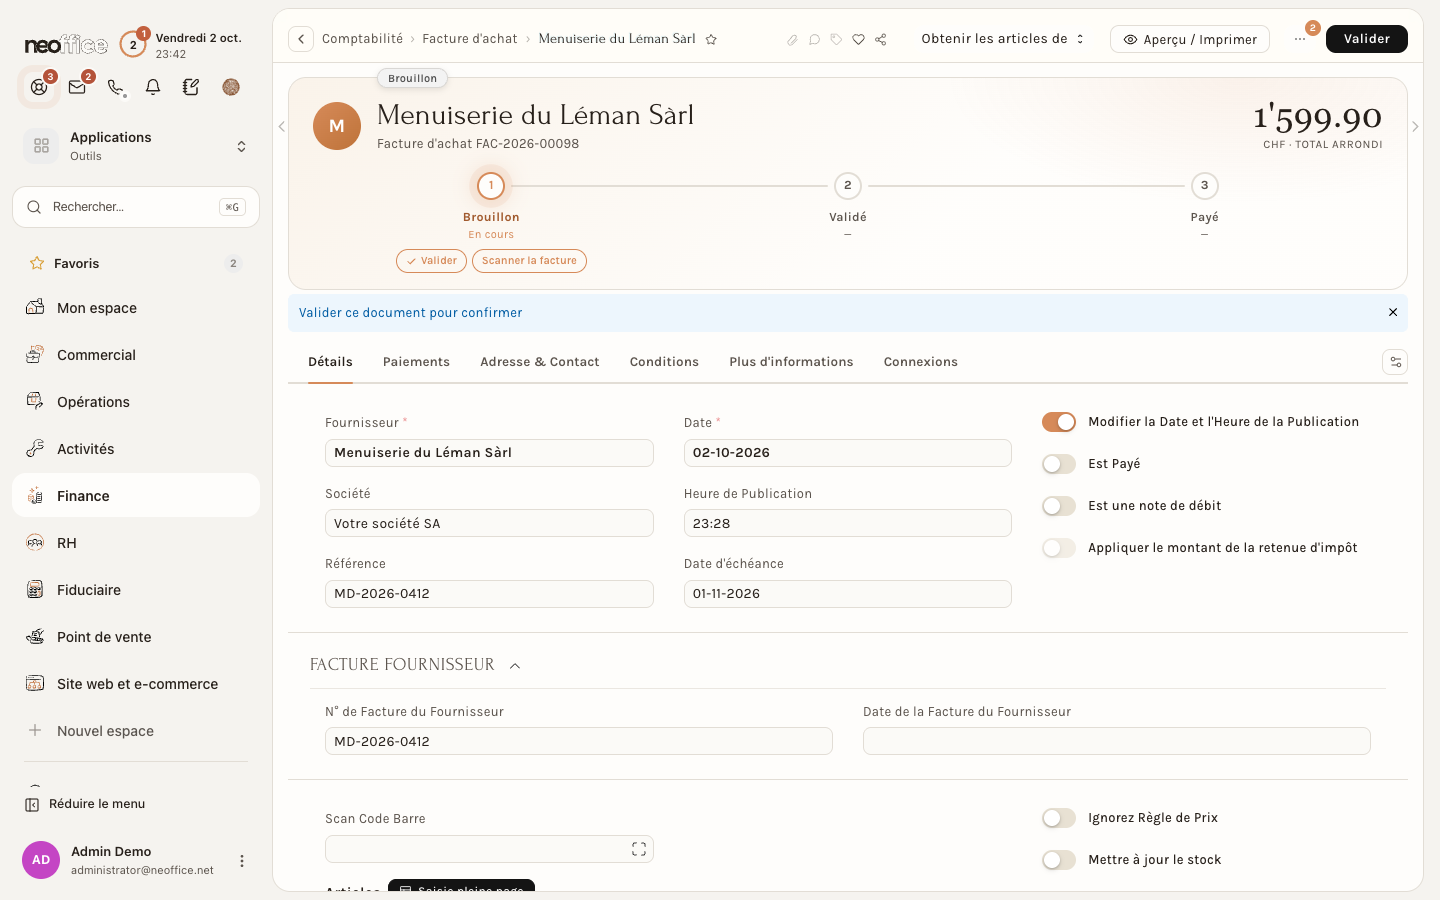Screen dimensions: 1440x900
Task: Open the support lifebuoy icon with badge 3
Action: pyautogui.click(x=39, y=87)
